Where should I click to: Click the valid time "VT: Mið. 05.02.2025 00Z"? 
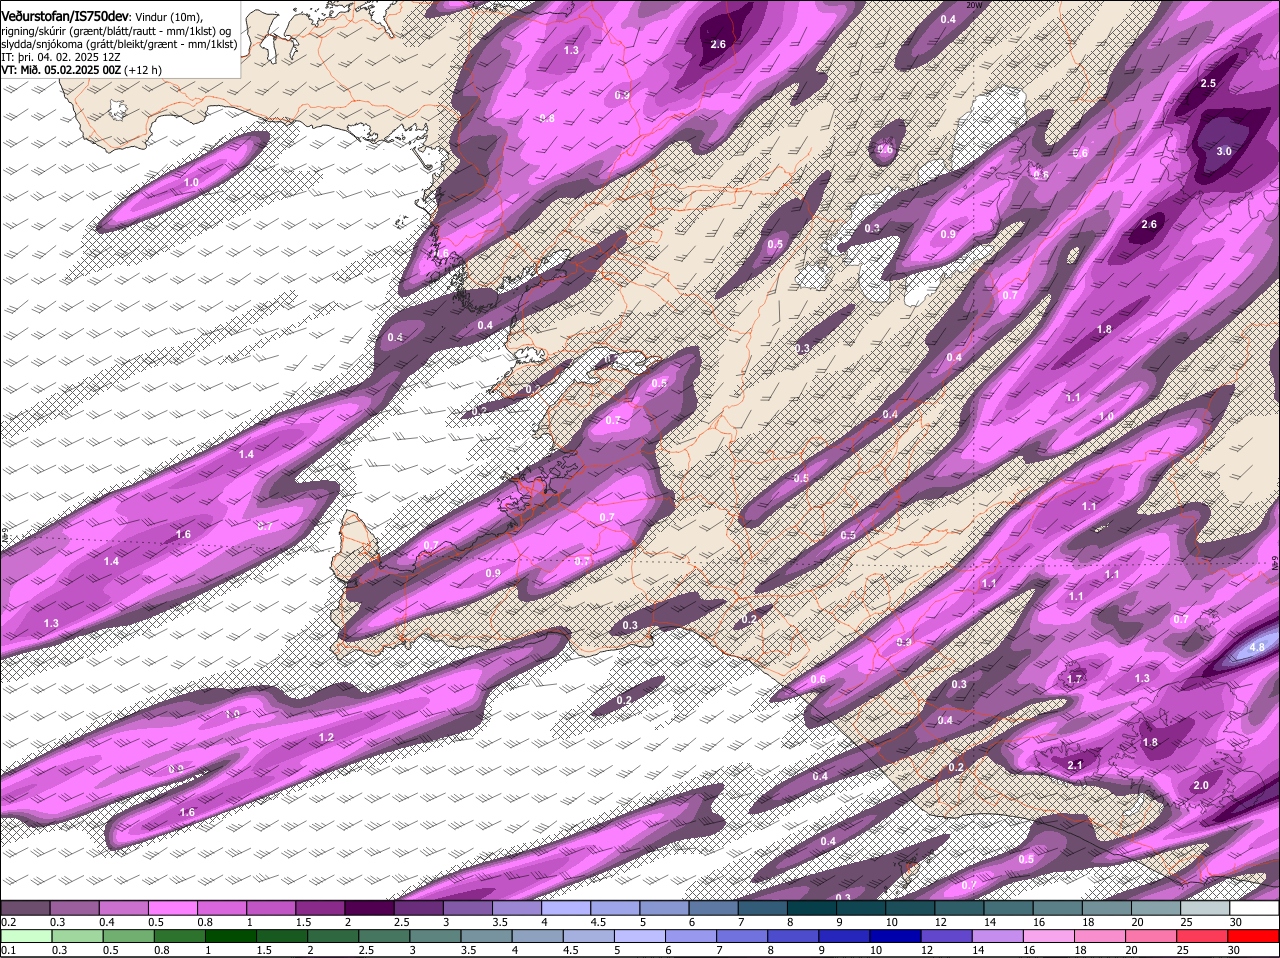point(61,70)
